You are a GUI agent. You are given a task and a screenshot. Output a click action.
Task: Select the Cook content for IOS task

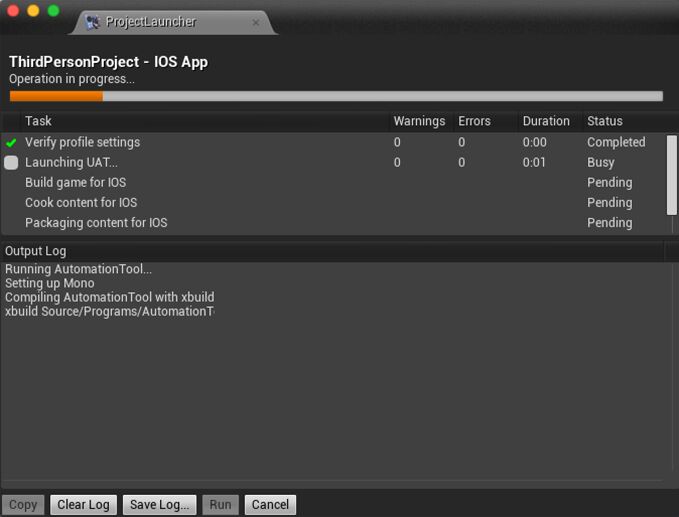pos(333,203)
